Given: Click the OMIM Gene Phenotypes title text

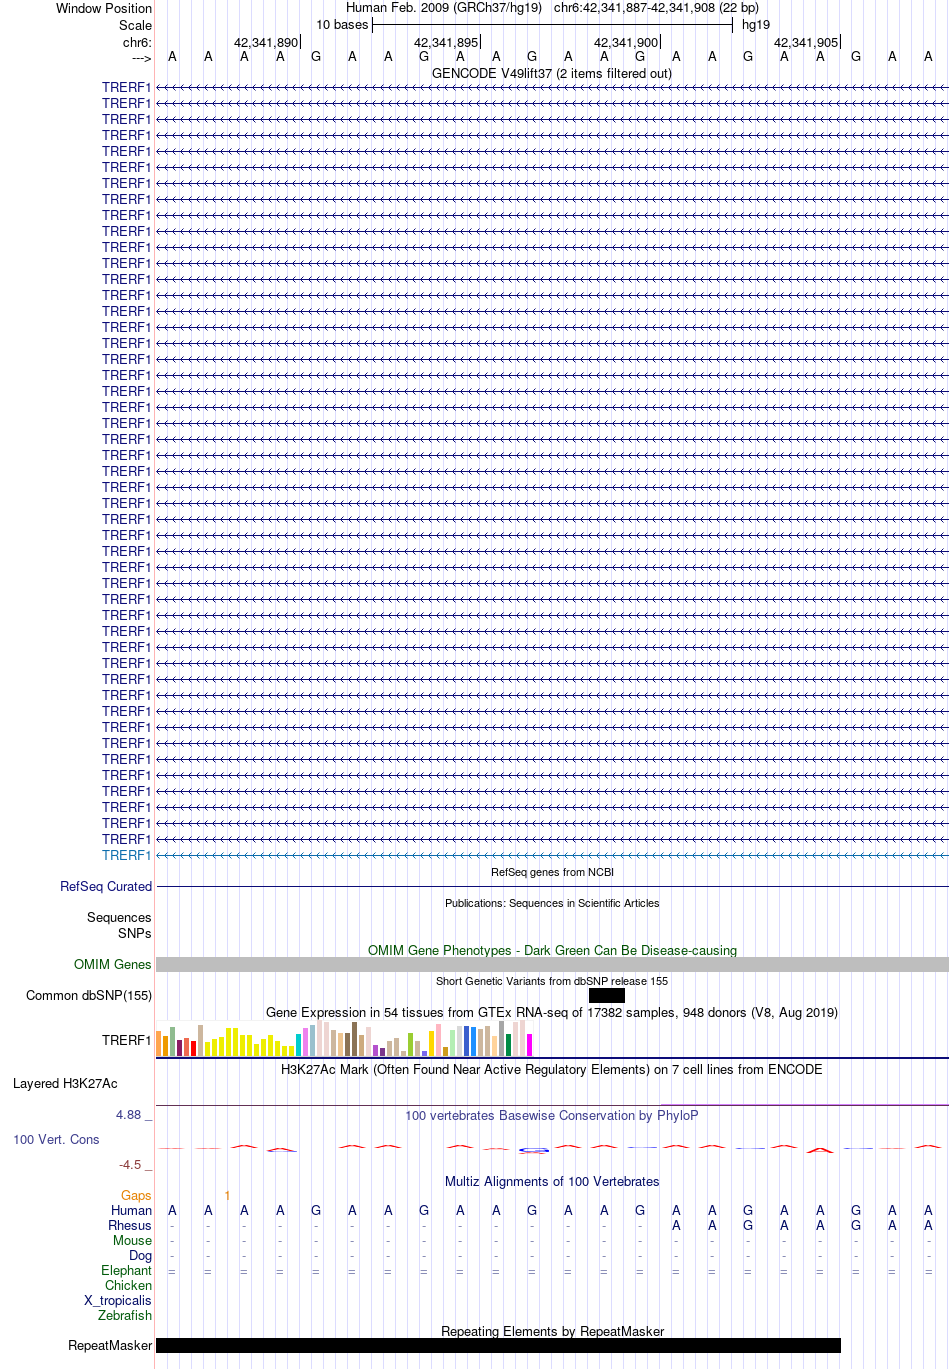Looking at the screenshot, I should [552, 950].
